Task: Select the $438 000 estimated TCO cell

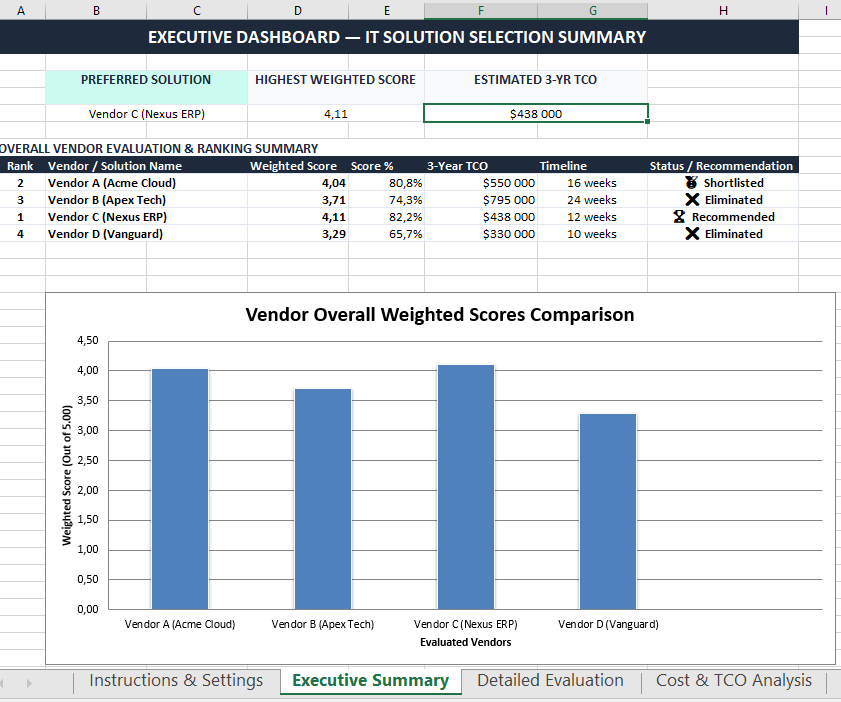Action: pyautogui.click(x=536, y=114)
